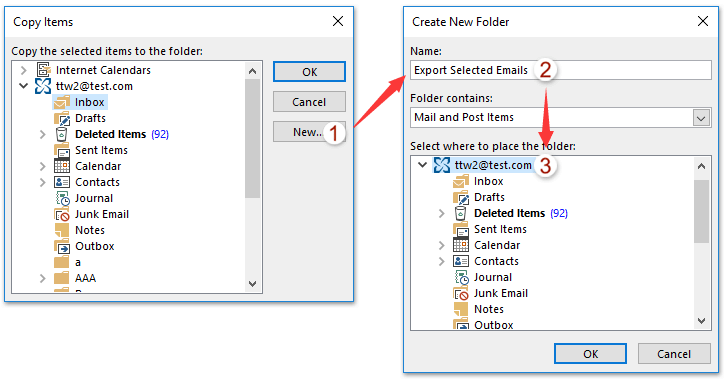This screenshot has width=726, height=381.
Task: Click OK in Copy Items dialog
Action: click(x=309, y=72)
